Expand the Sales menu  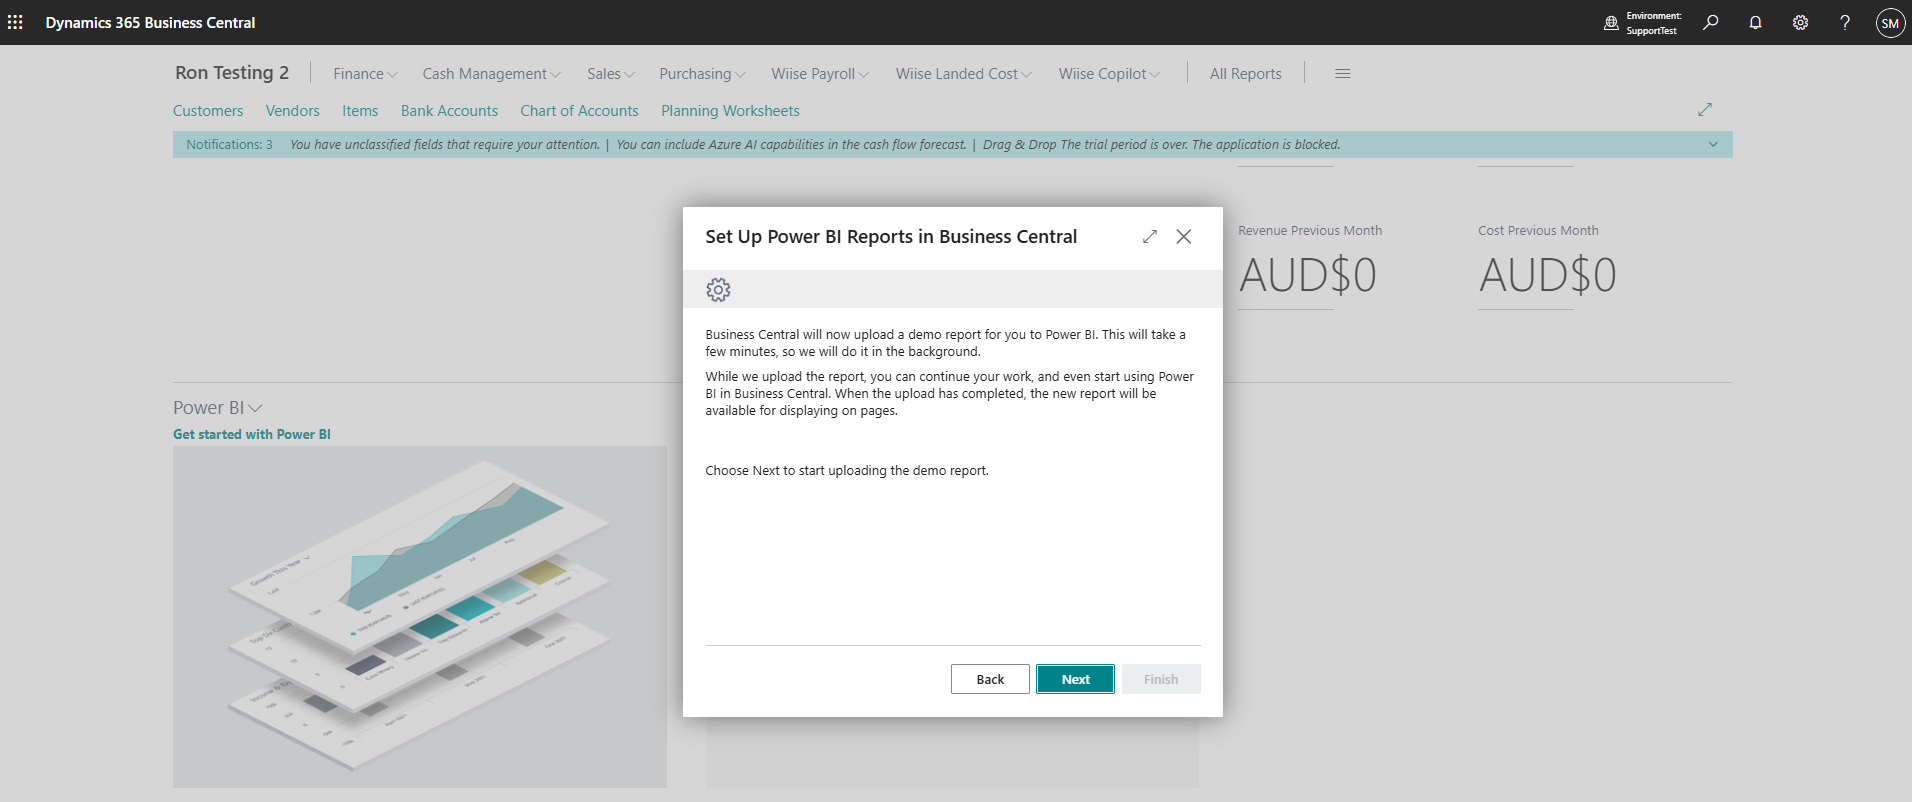coord(610,74)
